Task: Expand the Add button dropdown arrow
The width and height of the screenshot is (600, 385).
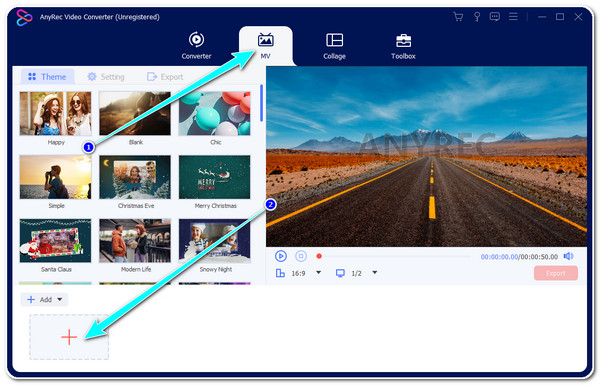Action: click(x=60, y=299)
